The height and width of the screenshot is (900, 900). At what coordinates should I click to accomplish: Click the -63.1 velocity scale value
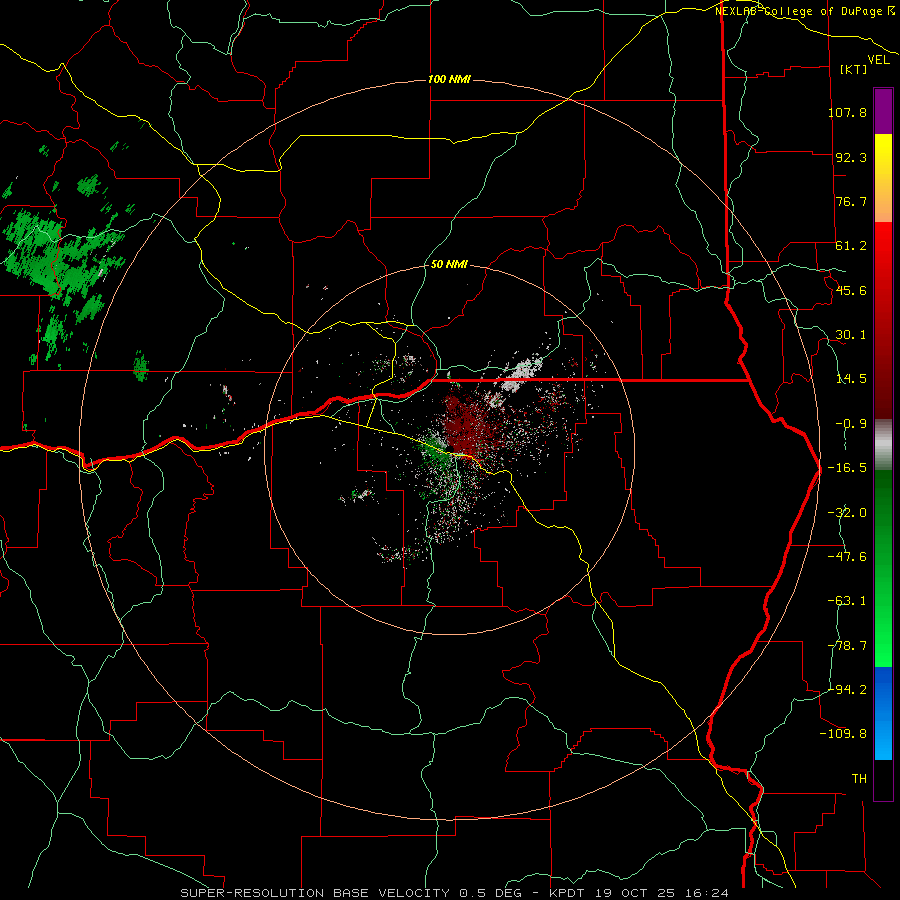pos(847,601)
